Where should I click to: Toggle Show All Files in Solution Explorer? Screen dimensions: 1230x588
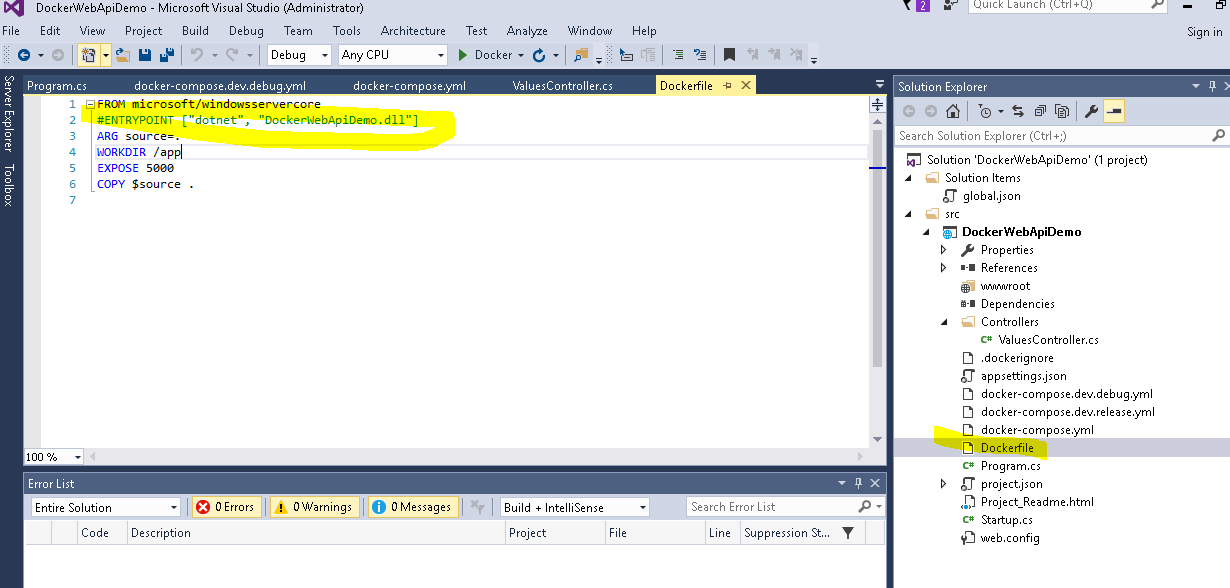[x=1062, y=111]
